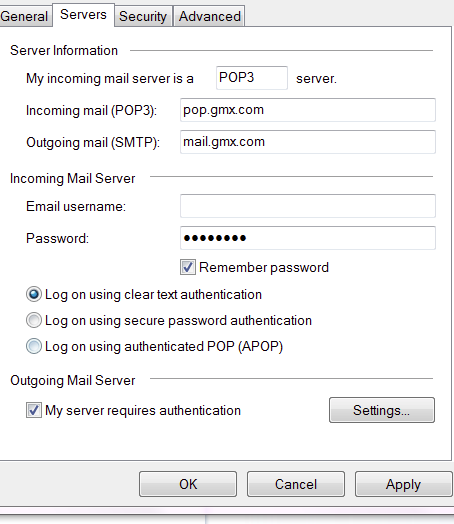Toggle My server requires authentication checkbox

(x=34, y=410)
